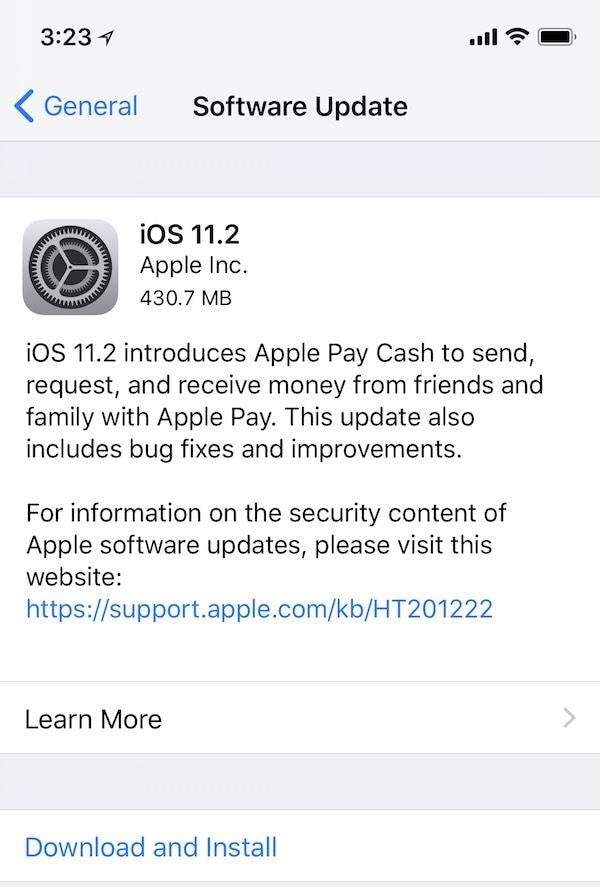Tap the cellular signal bars icon
Image resolution: width=600 pixels, height=887 pixels.
point(484,37)
